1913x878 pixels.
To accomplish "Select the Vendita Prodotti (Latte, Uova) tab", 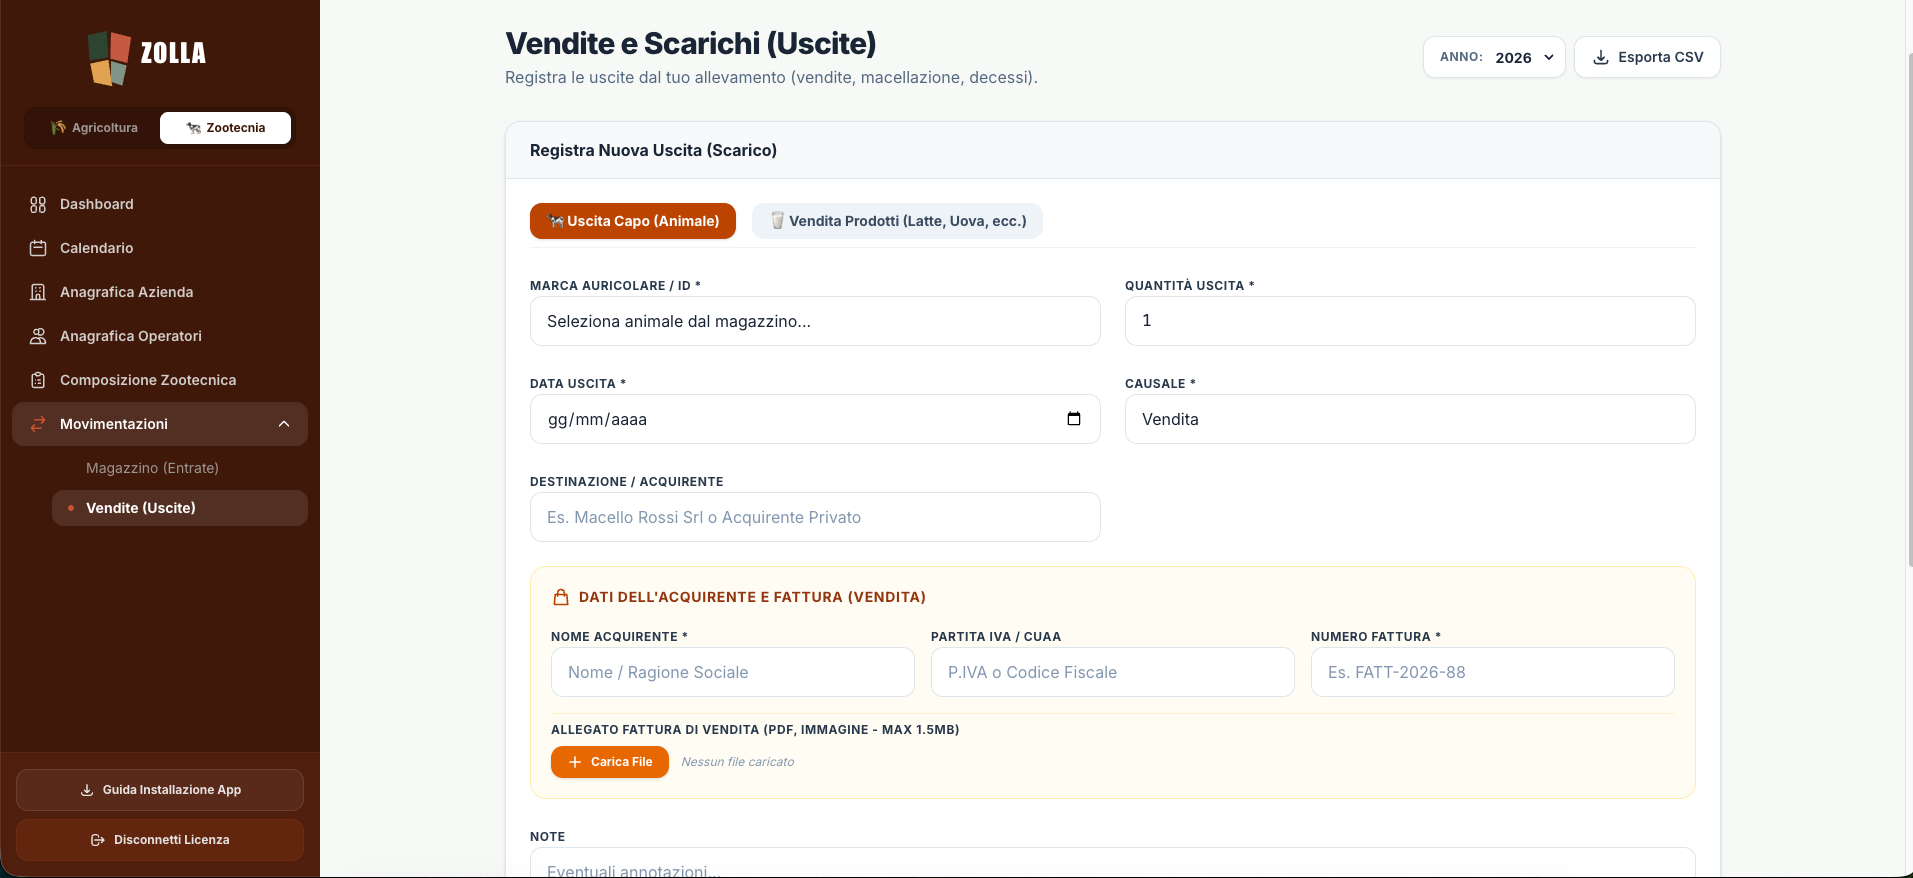I will click(x=897, y=221).
